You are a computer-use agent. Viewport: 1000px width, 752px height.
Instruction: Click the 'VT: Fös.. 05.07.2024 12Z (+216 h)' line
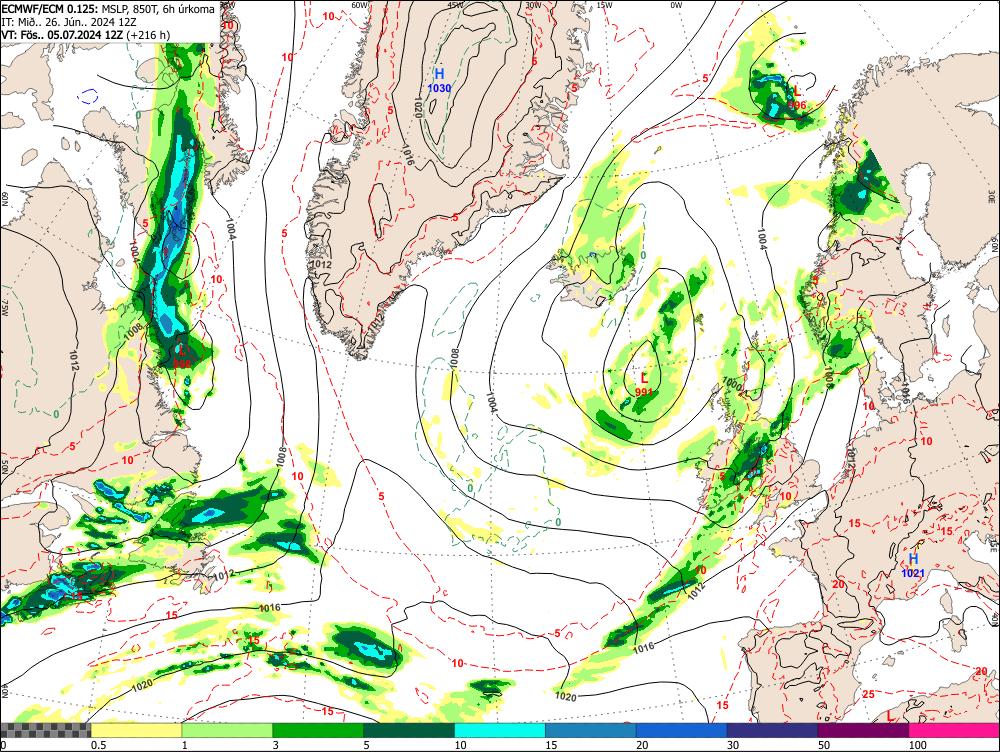pos(85,34)
